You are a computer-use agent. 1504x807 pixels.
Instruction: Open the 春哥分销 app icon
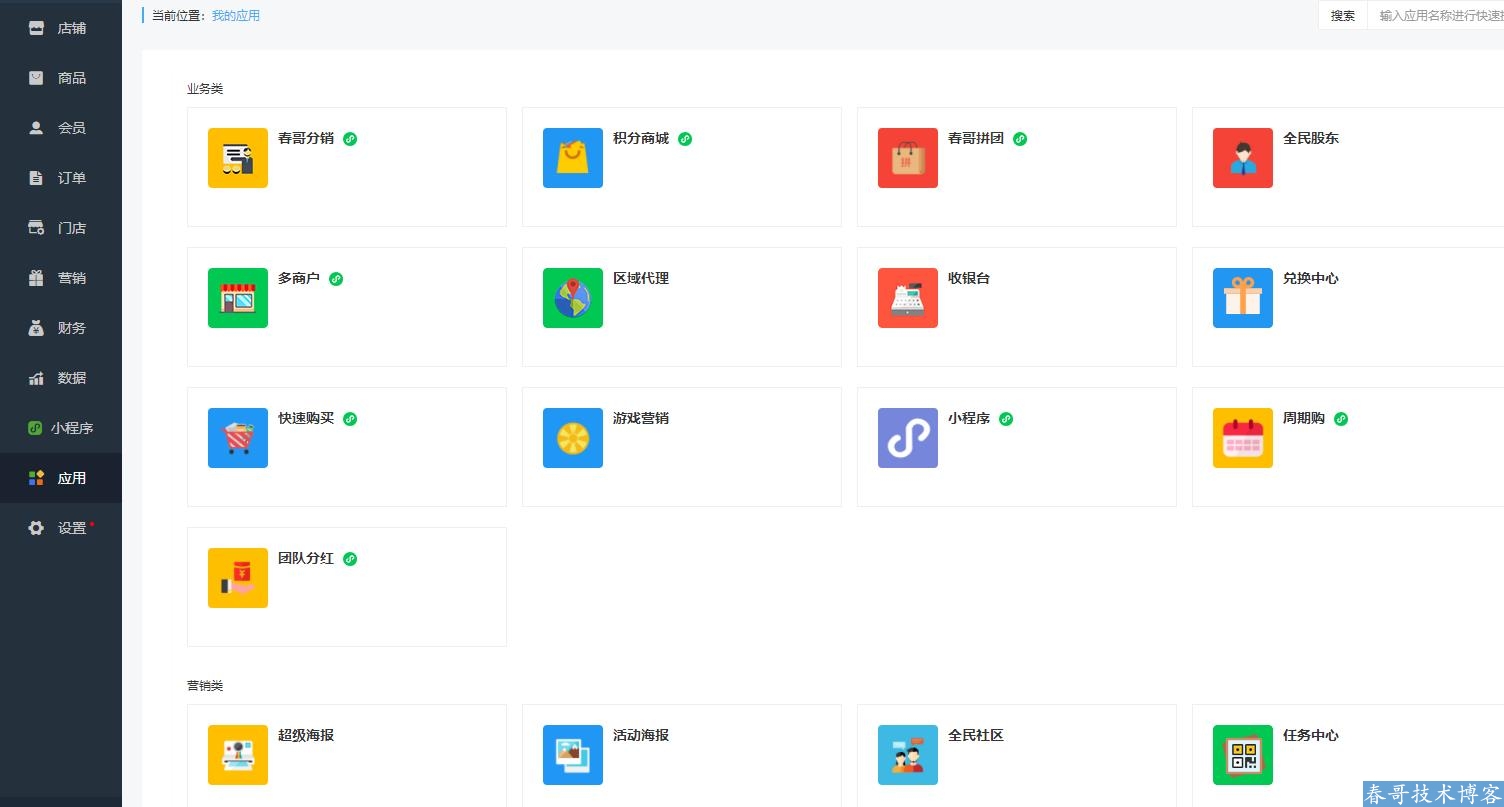[238, 158]
